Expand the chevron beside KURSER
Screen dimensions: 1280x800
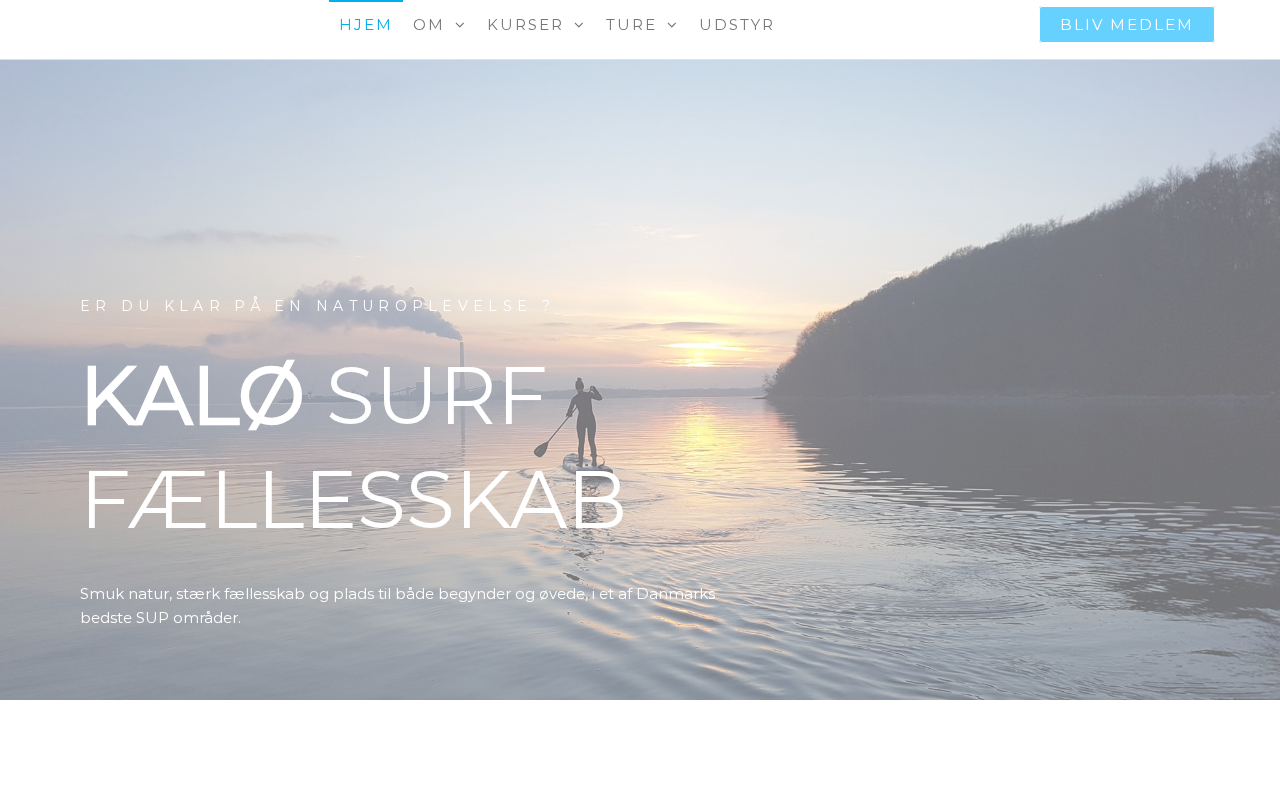[579, 25]
